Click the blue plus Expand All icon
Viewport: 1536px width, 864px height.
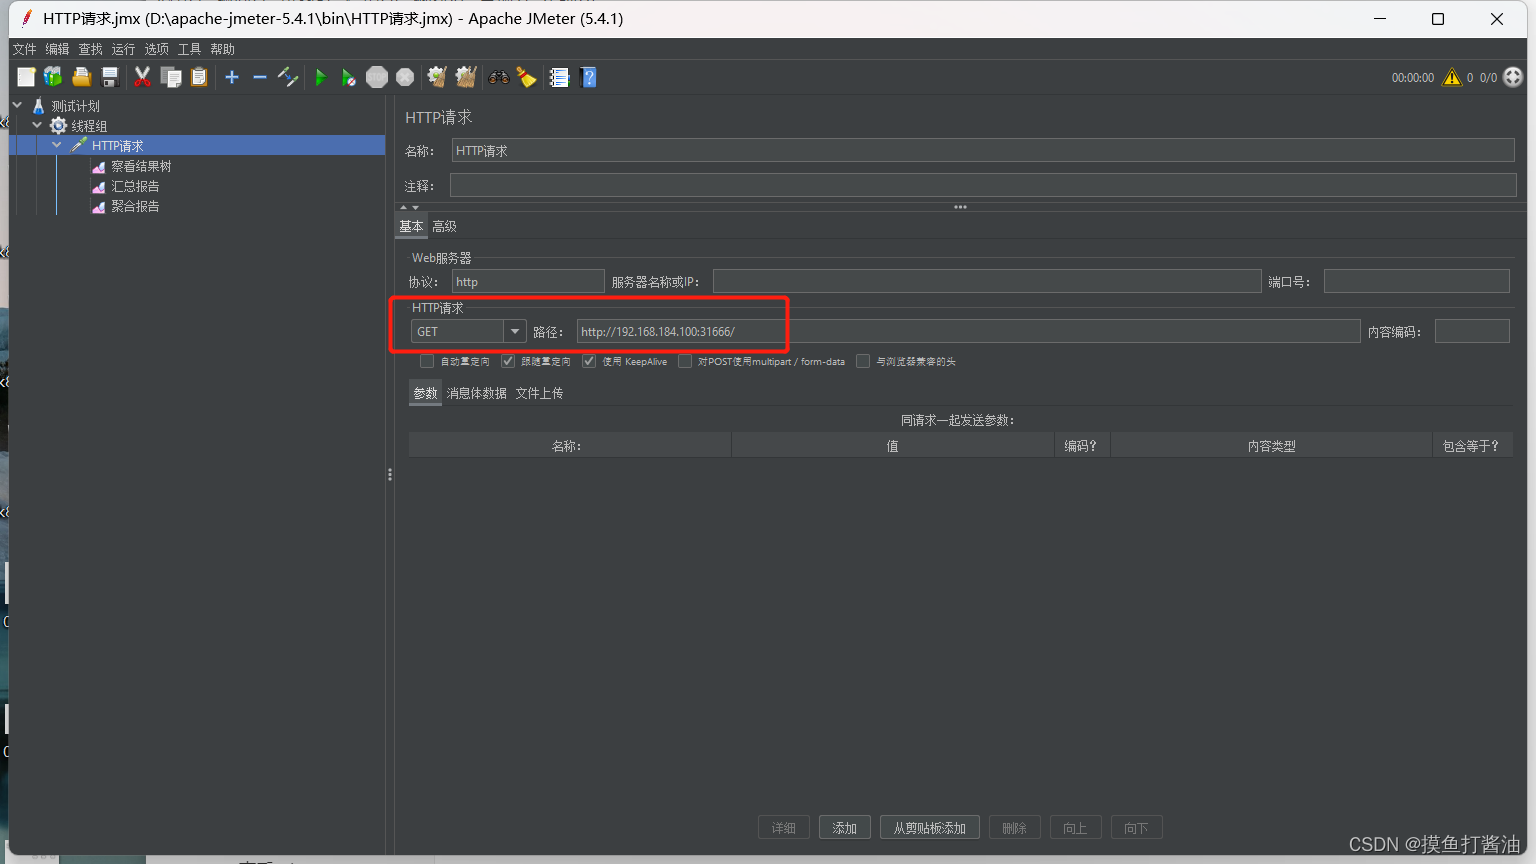pyautogui.click(x=232, y=77)
